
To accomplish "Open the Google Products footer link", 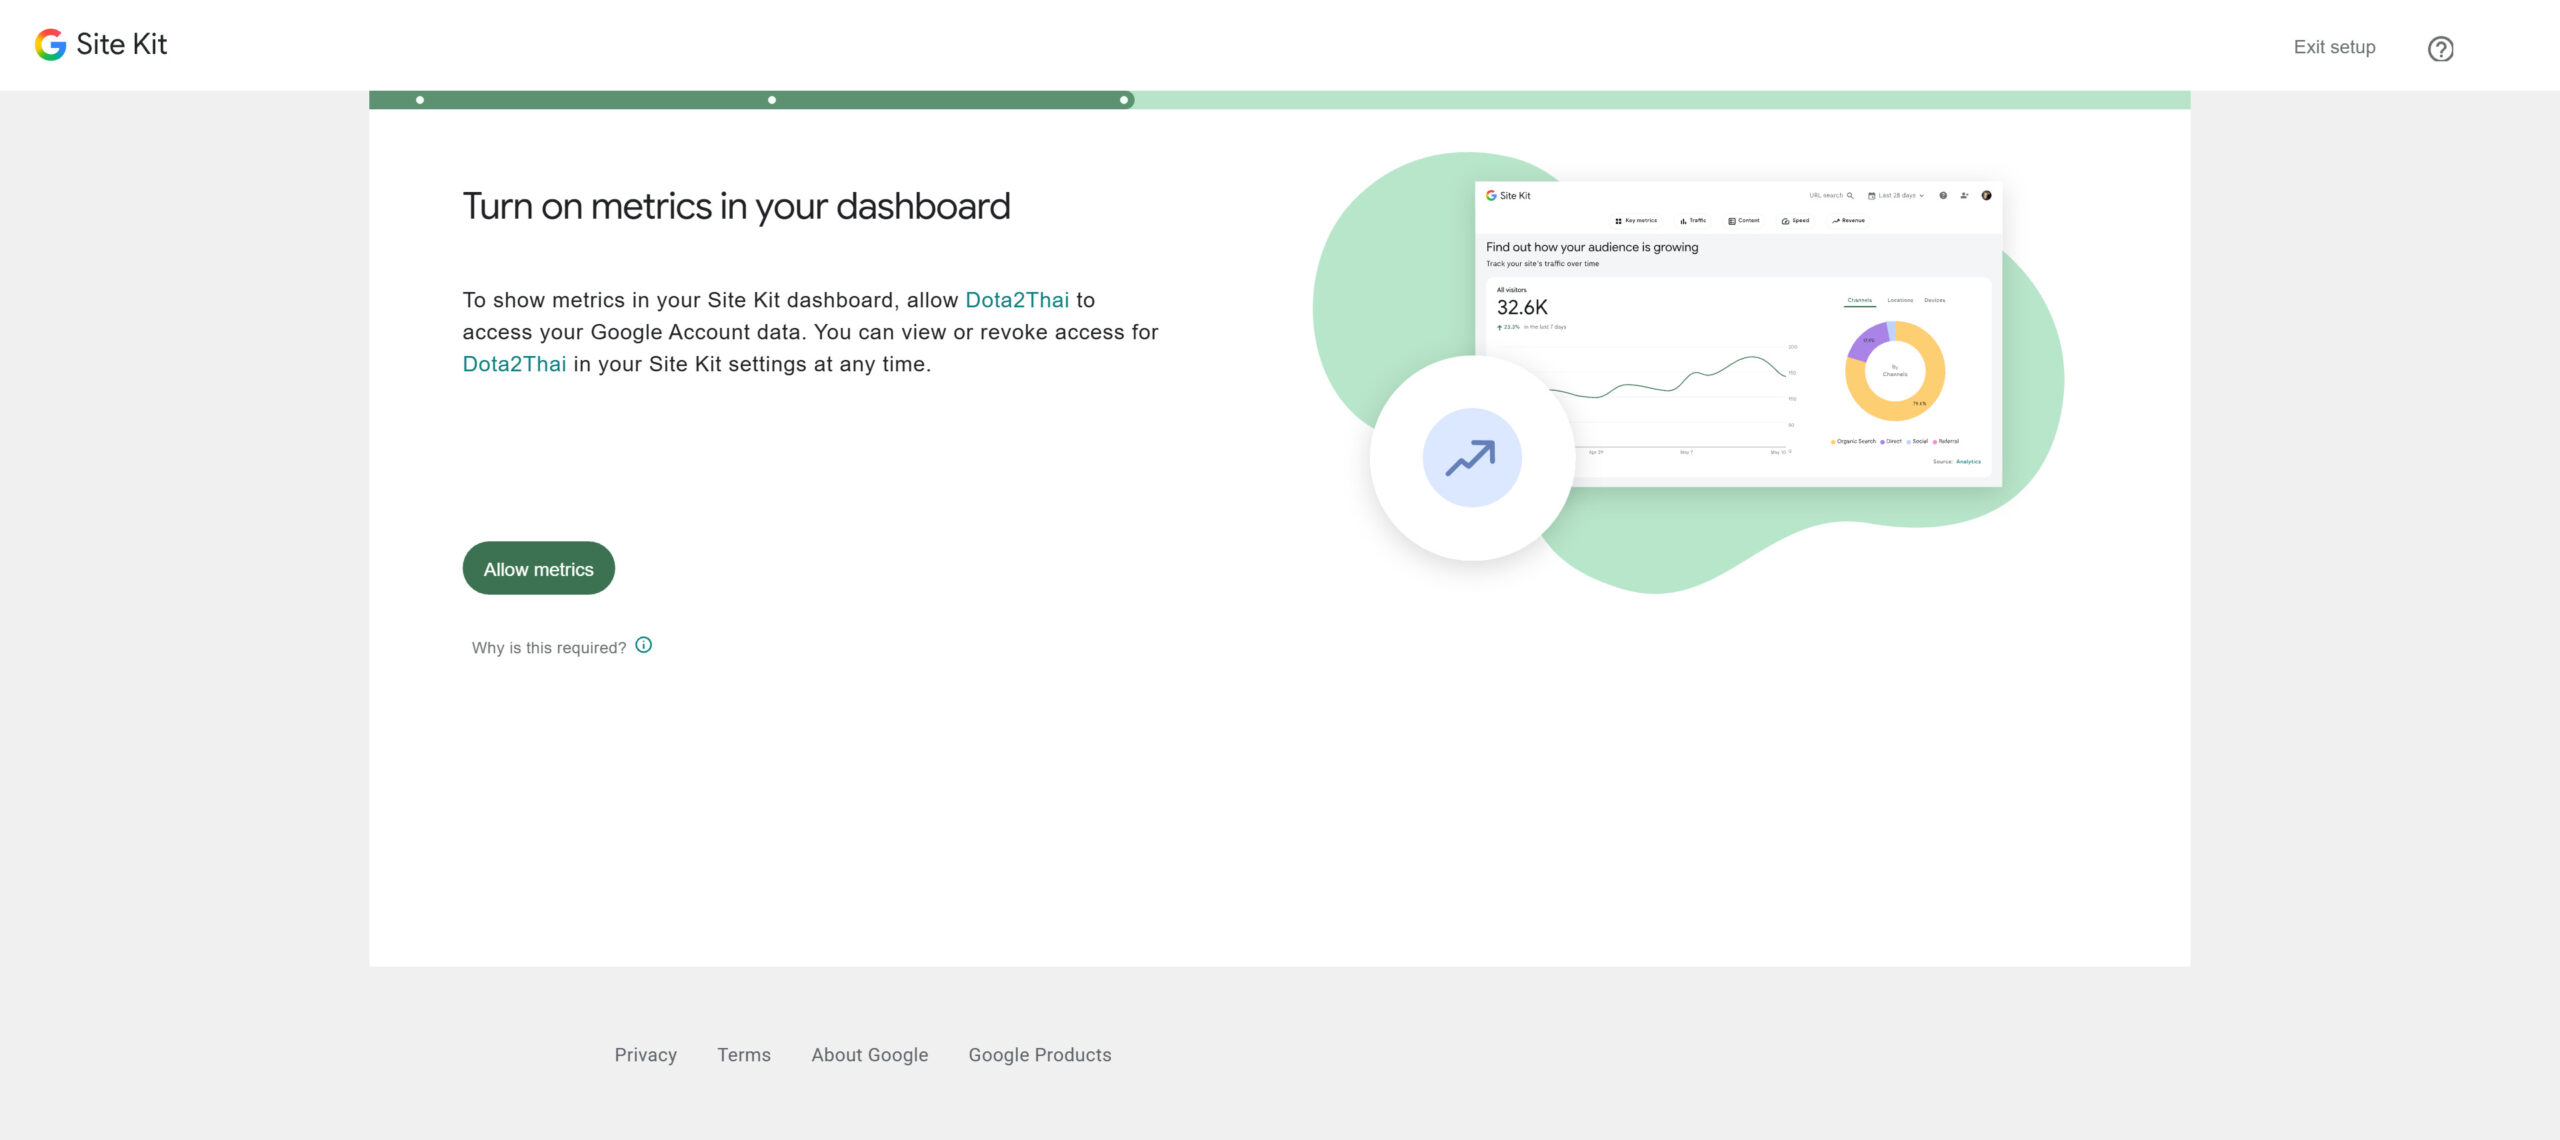I will coord(1040,1055).
